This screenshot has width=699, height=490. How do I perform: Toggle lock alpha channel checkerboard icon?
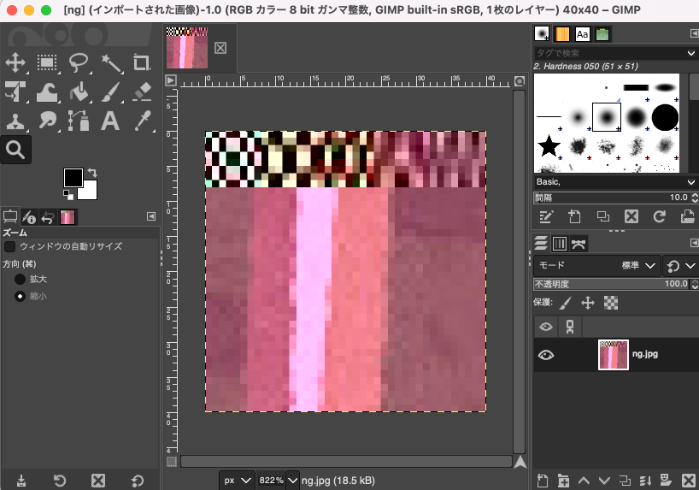coord(611,303)
